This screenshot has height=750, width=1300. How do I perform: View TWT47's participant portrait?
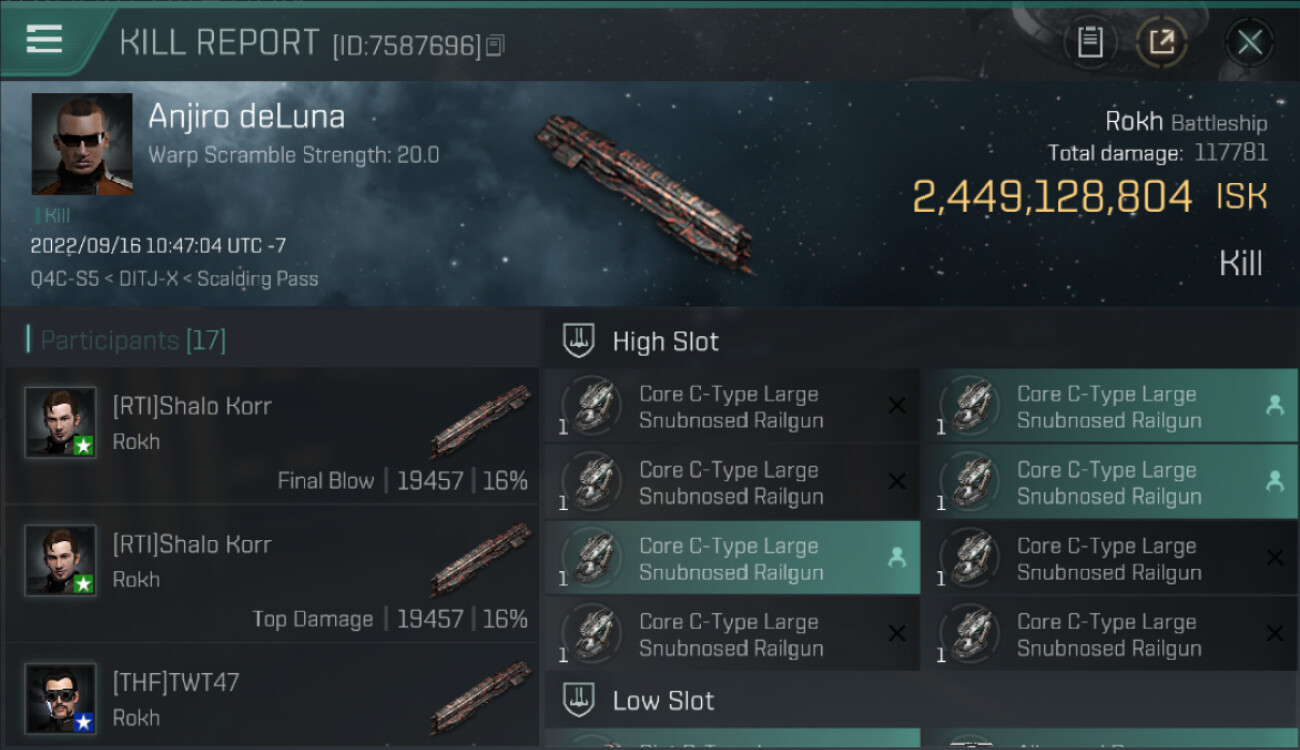60,698
